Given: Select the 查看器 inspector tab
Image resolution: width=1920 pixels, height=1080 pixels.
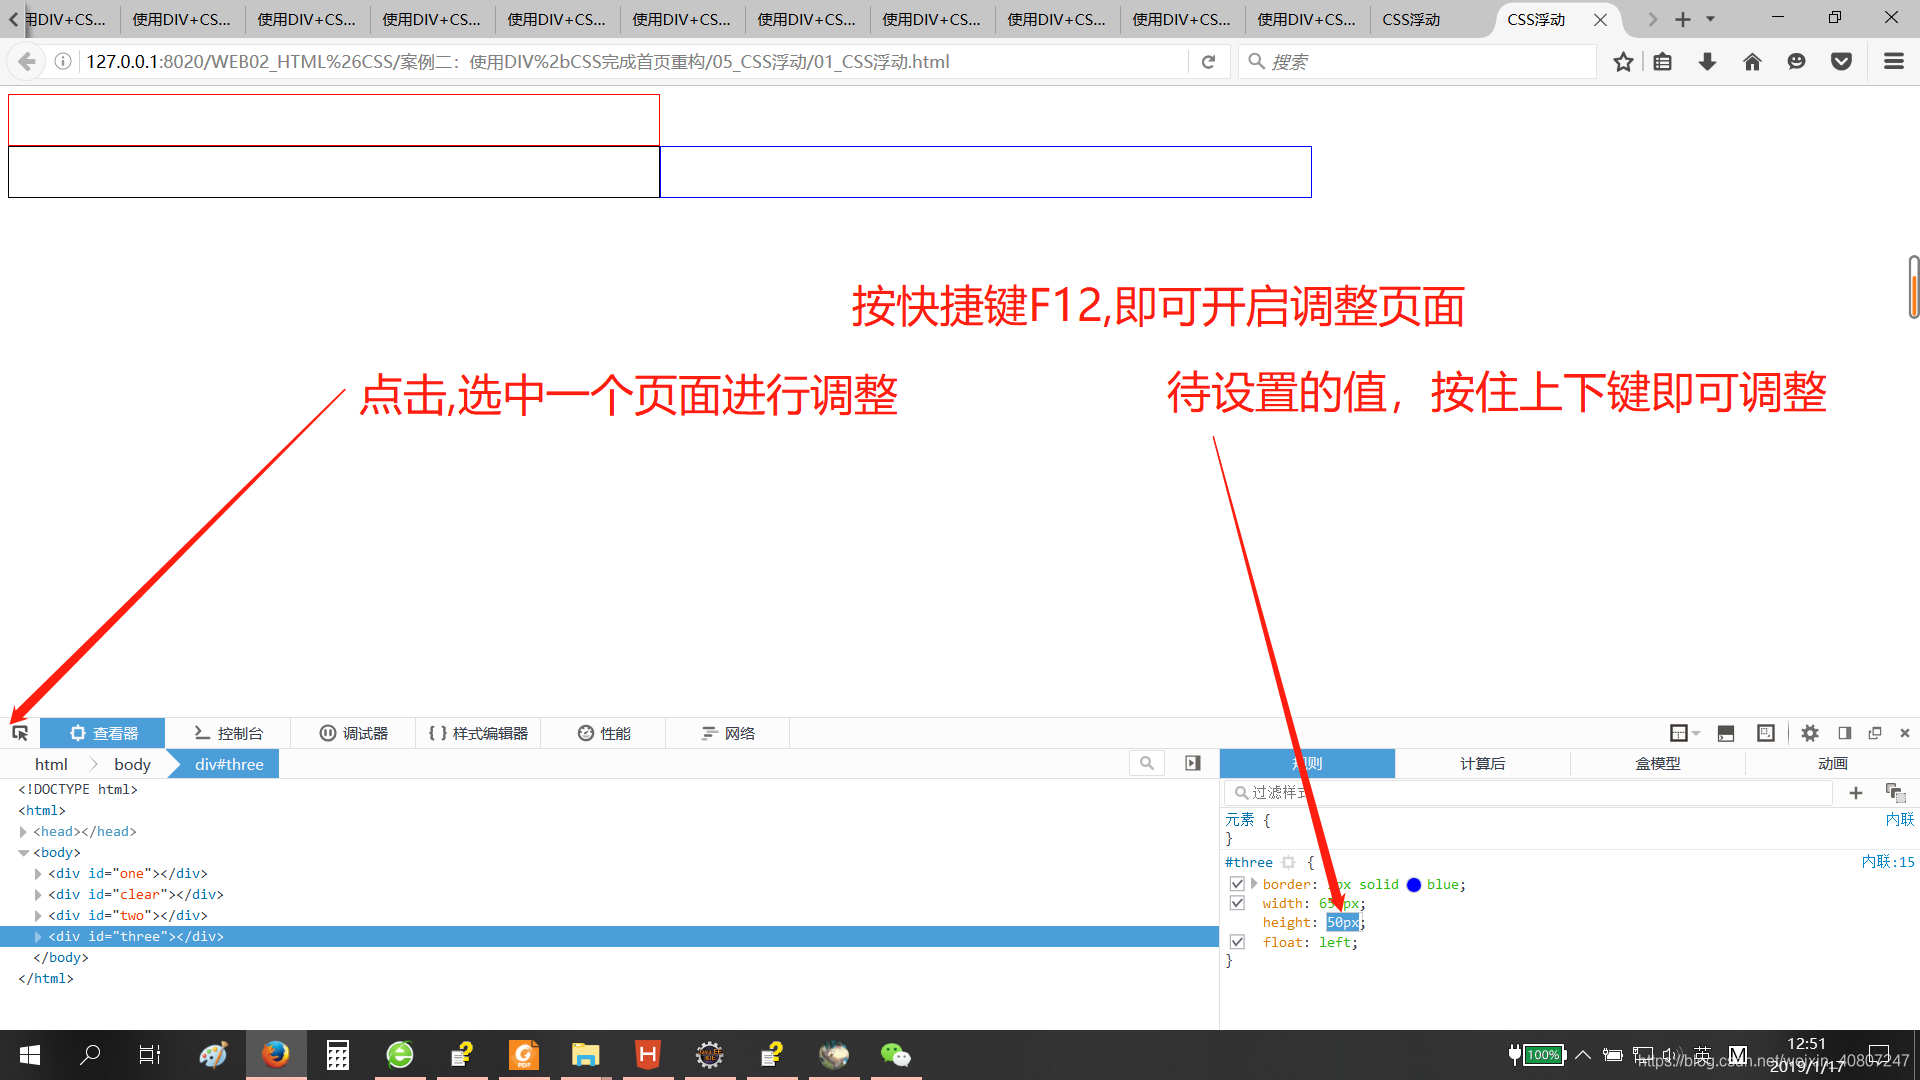Looking at the screenshot, I should click(103, 733).
